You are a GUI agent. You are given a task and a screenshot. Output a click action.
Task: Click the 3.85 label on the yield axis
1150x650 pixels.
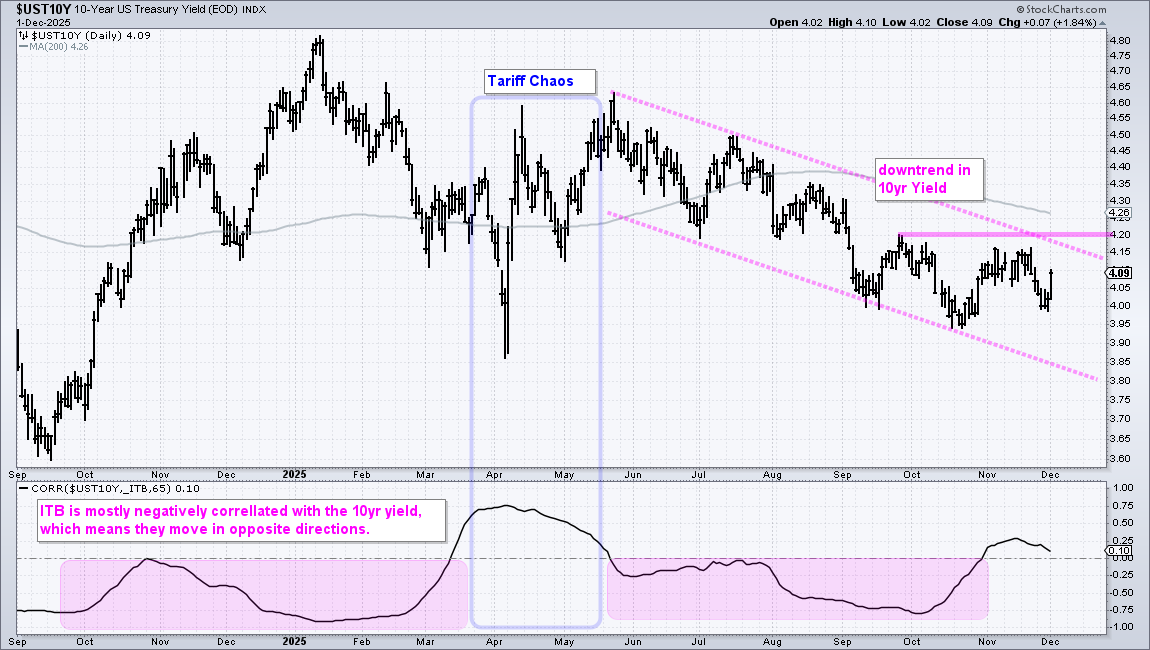pyautogui.click(x=1120, y=362)
